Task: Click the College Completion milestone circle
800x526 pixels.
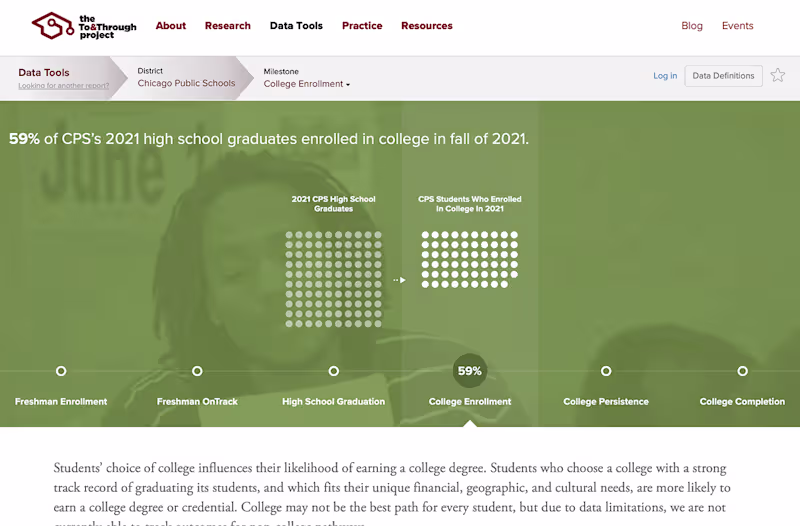Action: pyautogui.click(x=742, y=371)
